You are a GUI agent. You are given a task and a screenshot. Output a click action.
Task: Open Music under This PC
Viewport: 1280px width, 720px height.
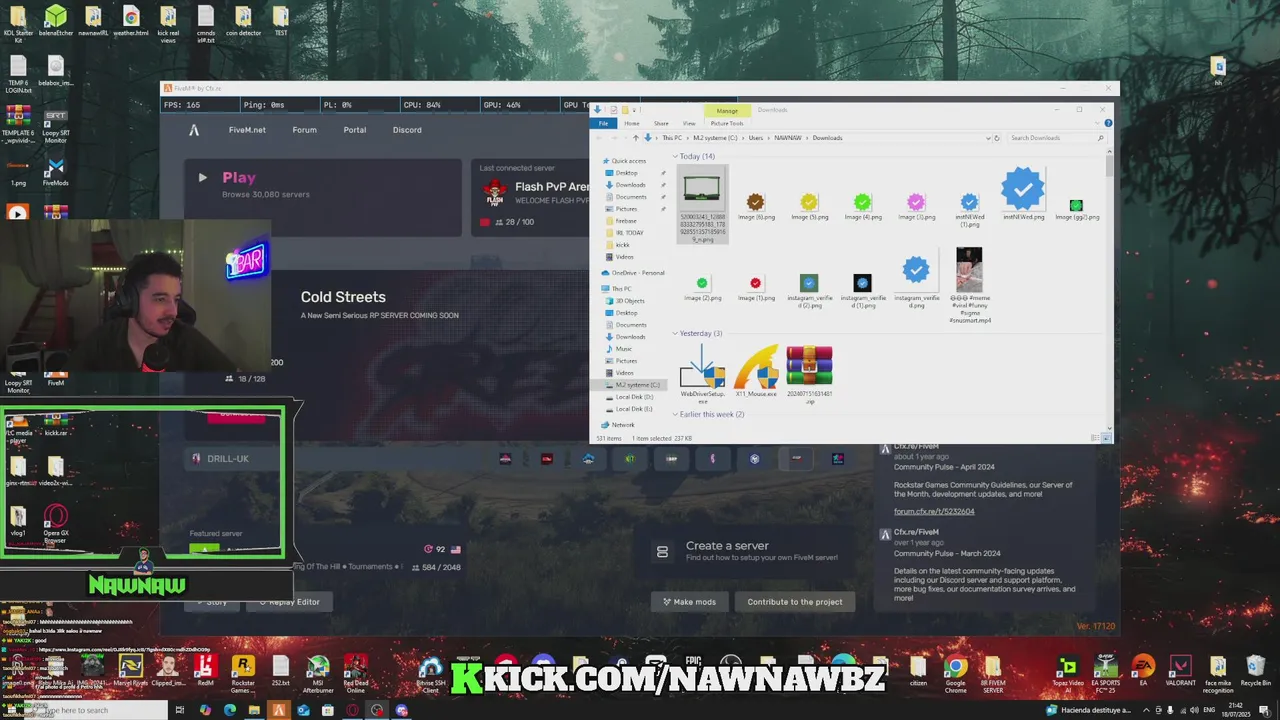click(624, 349)
